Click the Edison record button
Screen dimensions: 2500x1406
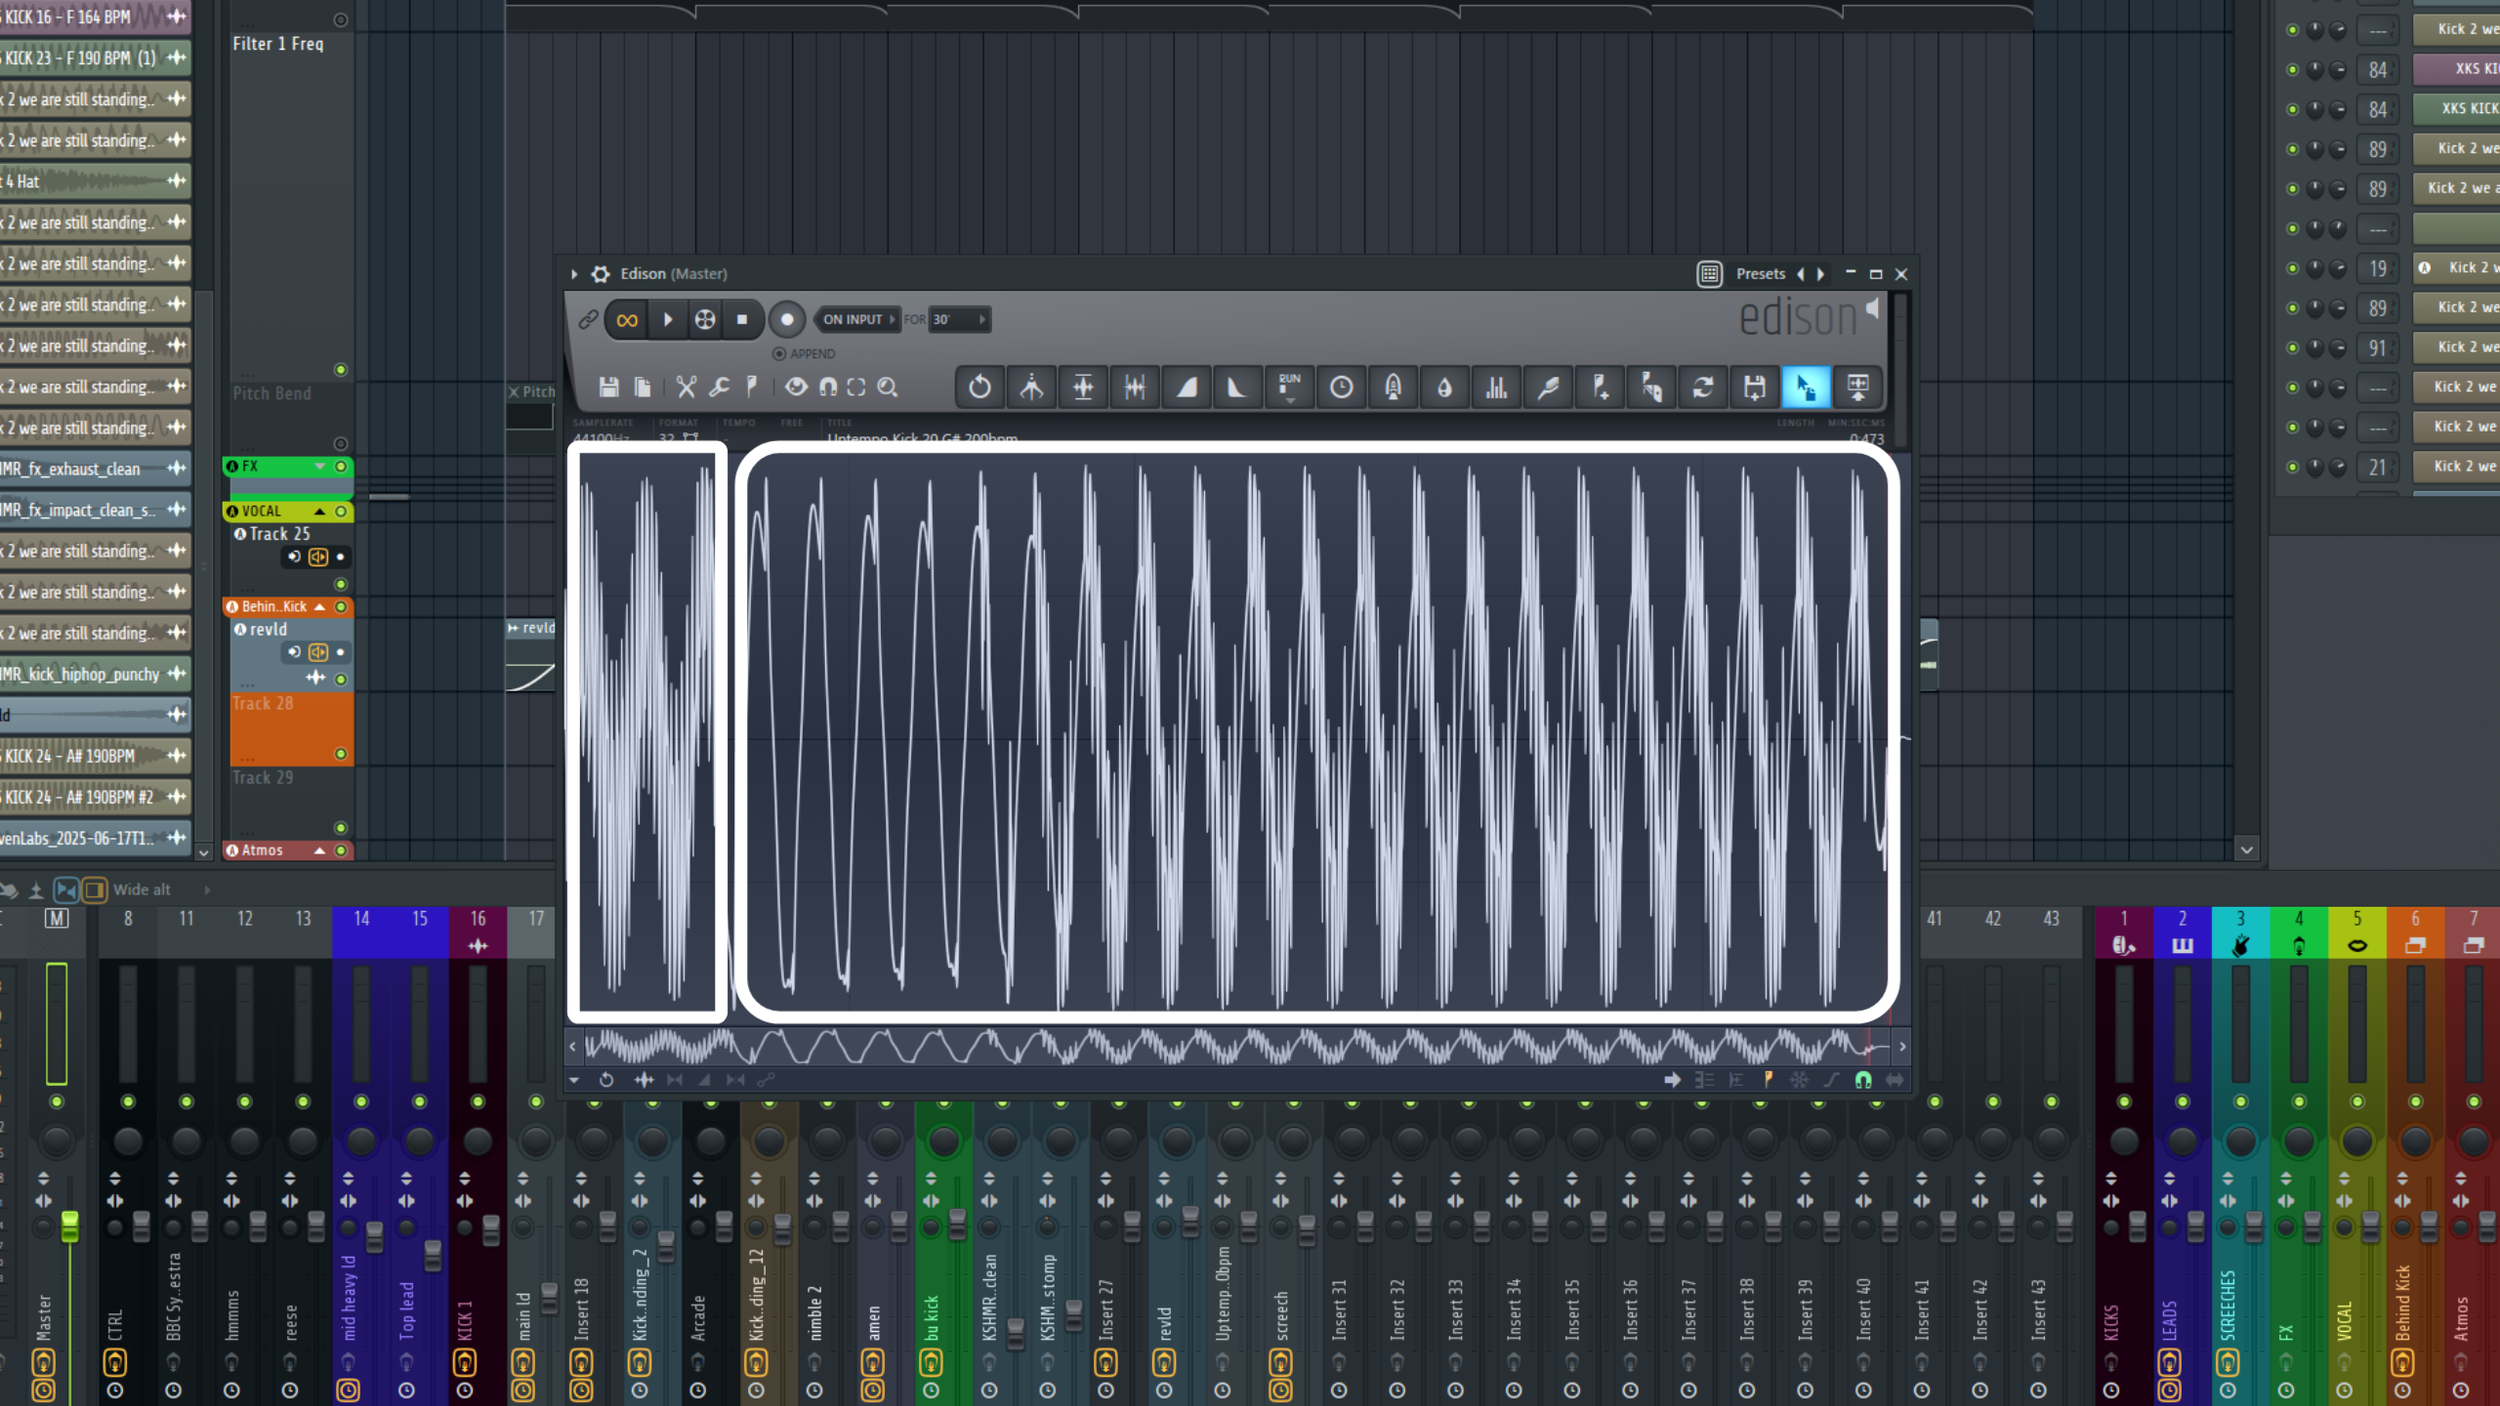point(787,319)
